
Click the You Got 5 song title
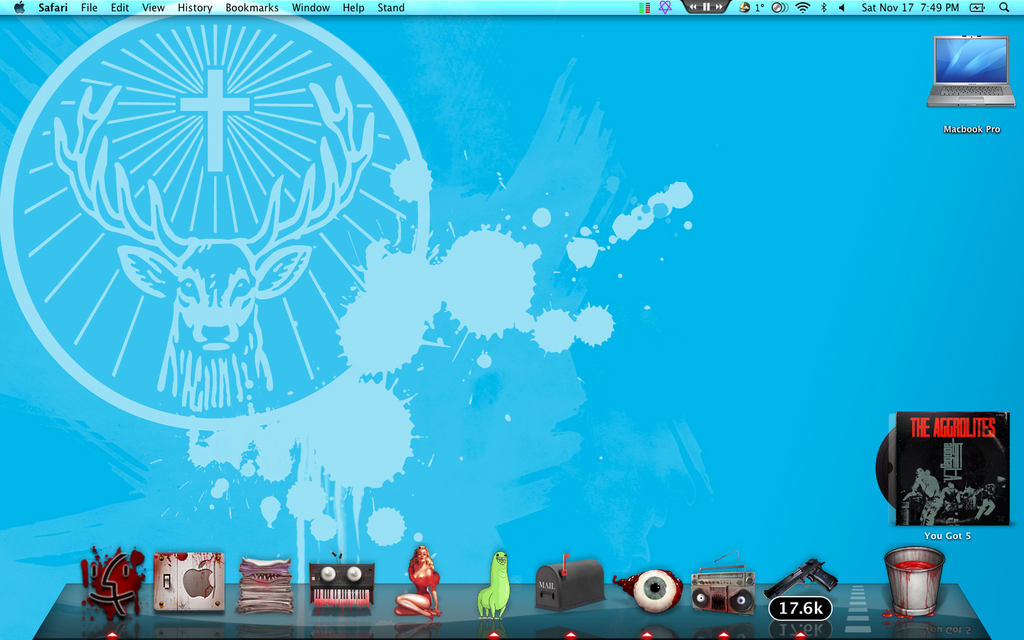pyautogui.click(x=947, y=536)
